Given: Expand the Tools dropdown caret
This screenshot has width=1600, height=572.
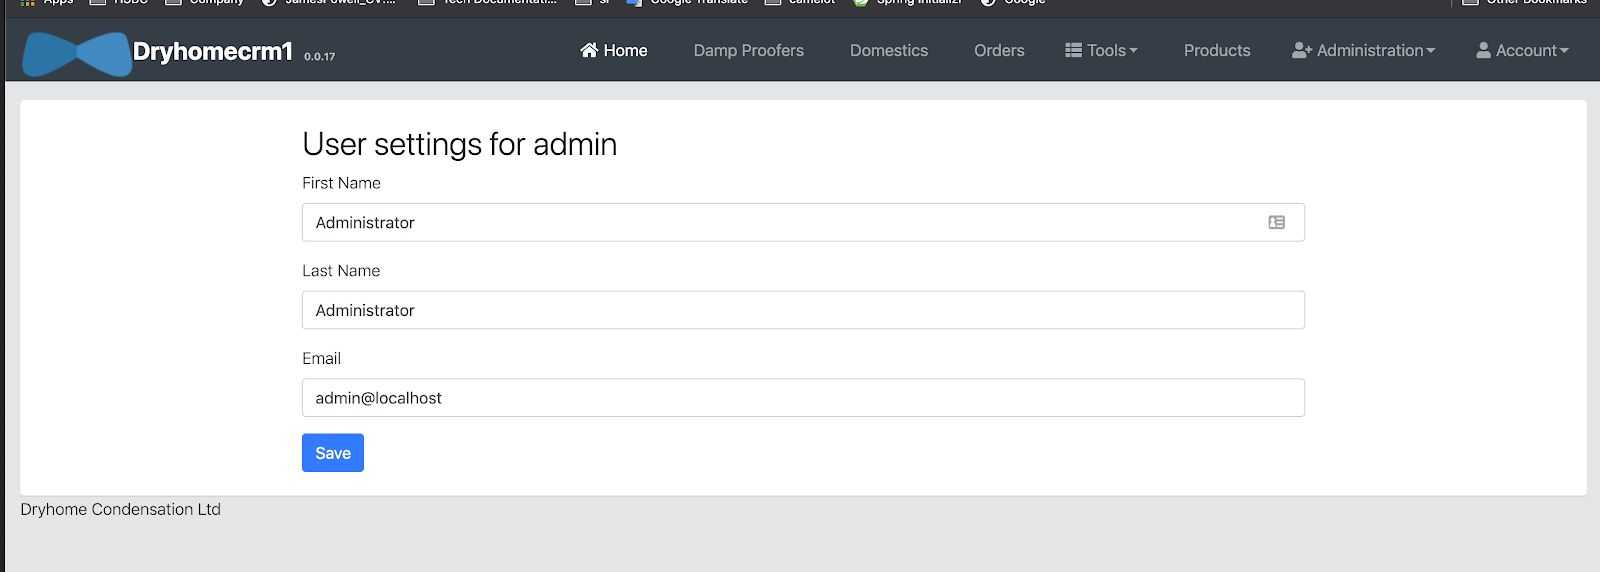Looking at the screenshot, I should [x=1133, y=51].
